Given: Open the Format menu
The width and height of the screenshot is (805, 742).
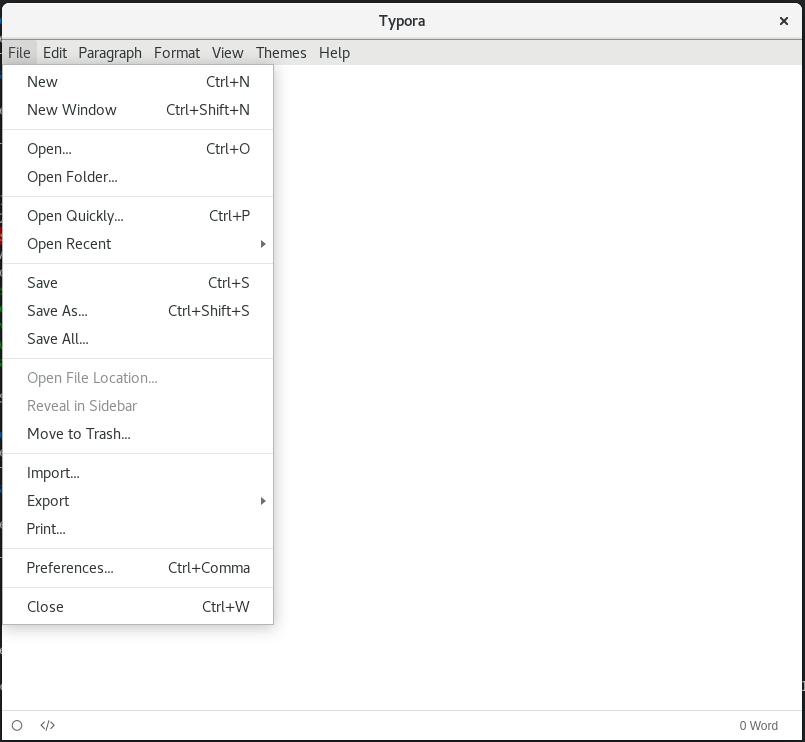Looking at the screenshot, I should click(x=177, y=53).
